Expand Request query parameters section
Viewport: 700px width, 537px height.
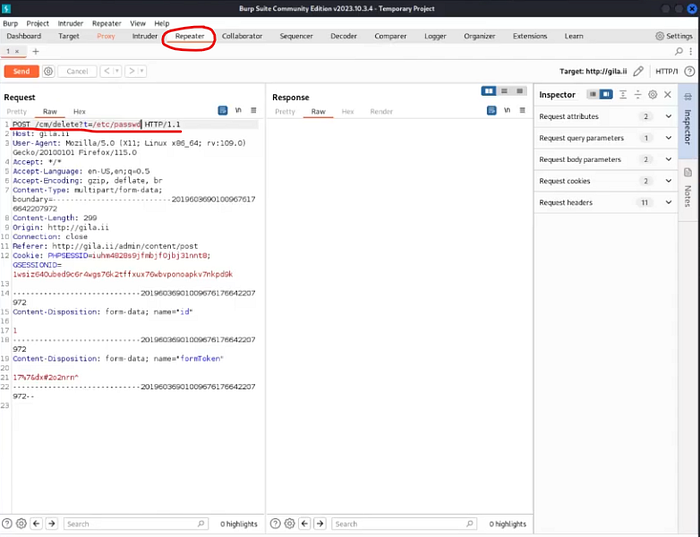(x=606, y=138)
